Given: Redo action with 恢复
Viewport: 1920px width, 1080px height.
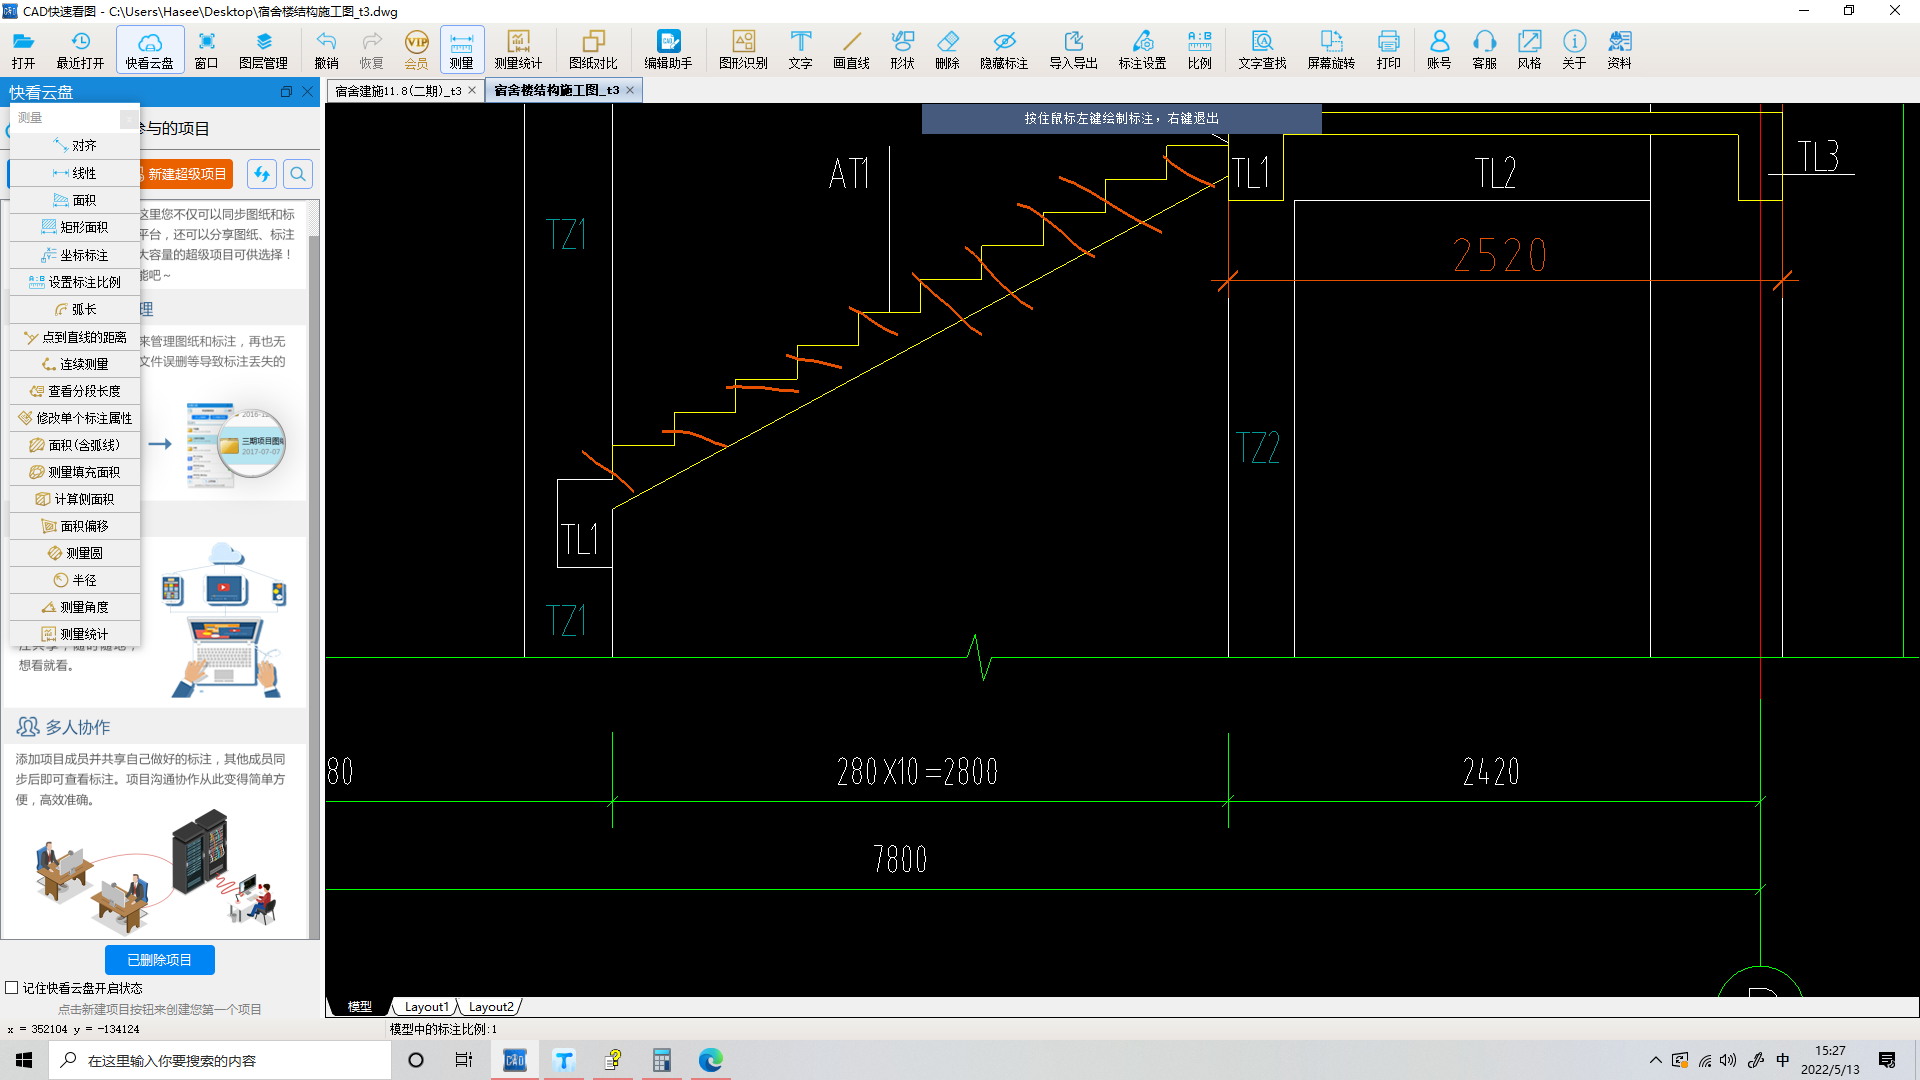Looking at the screenshot, I should pyautogui.click(x=371, y=49).
